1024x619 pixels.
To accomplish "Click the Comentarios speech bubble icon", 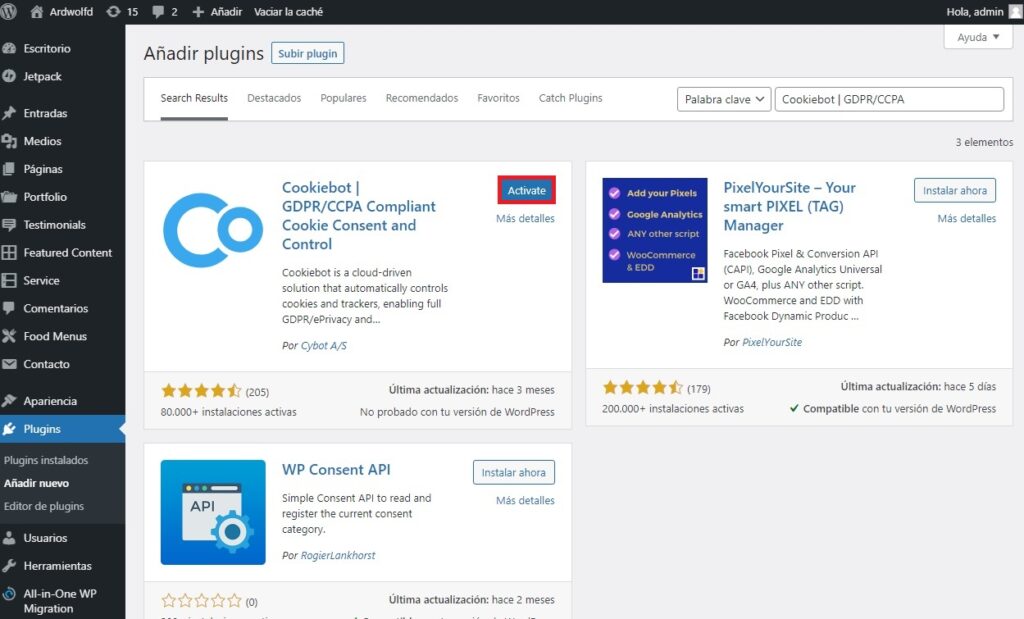I will [9, 308].
